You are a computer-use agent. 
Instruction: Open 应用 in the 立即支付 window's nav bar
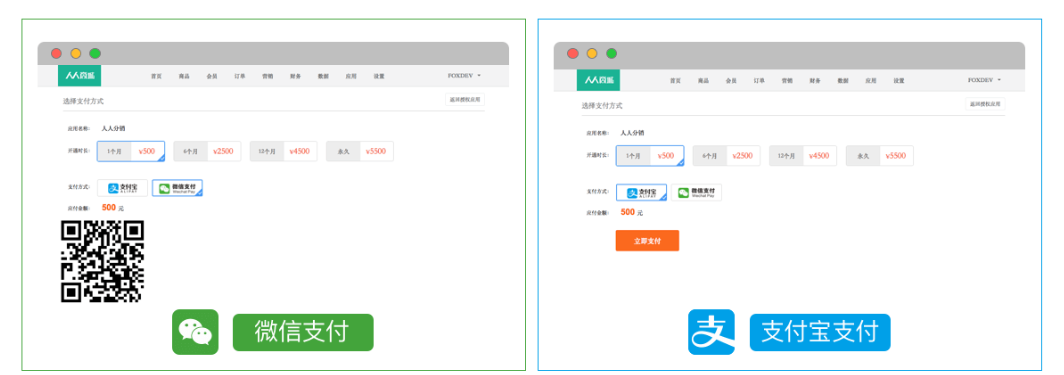[870, 81]
